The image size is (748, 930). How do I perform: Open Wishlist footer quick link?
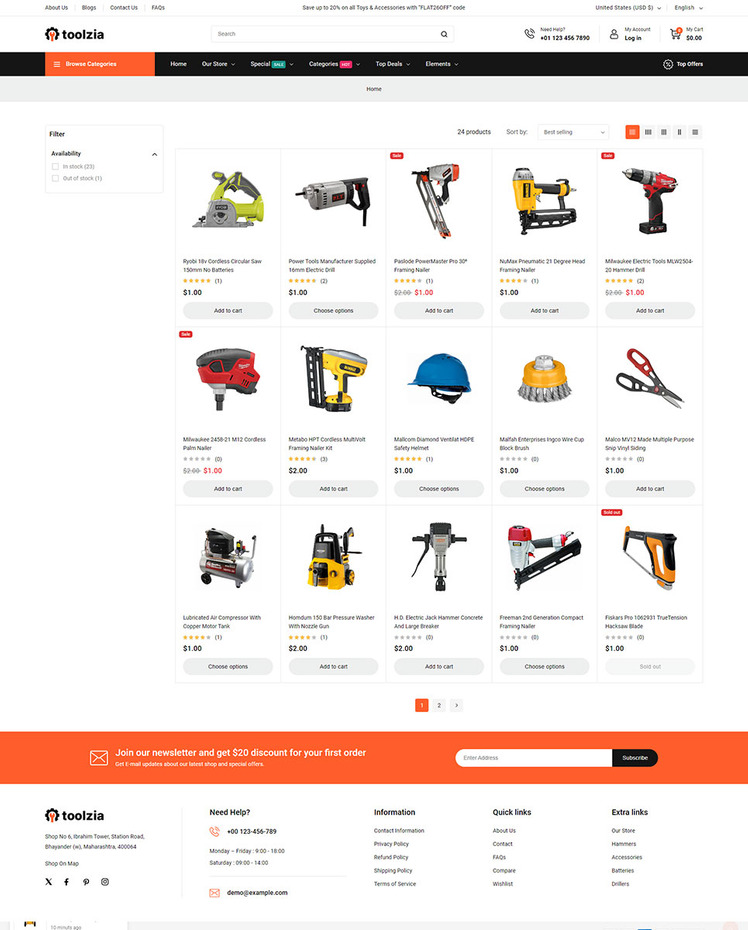click(502, 884)
